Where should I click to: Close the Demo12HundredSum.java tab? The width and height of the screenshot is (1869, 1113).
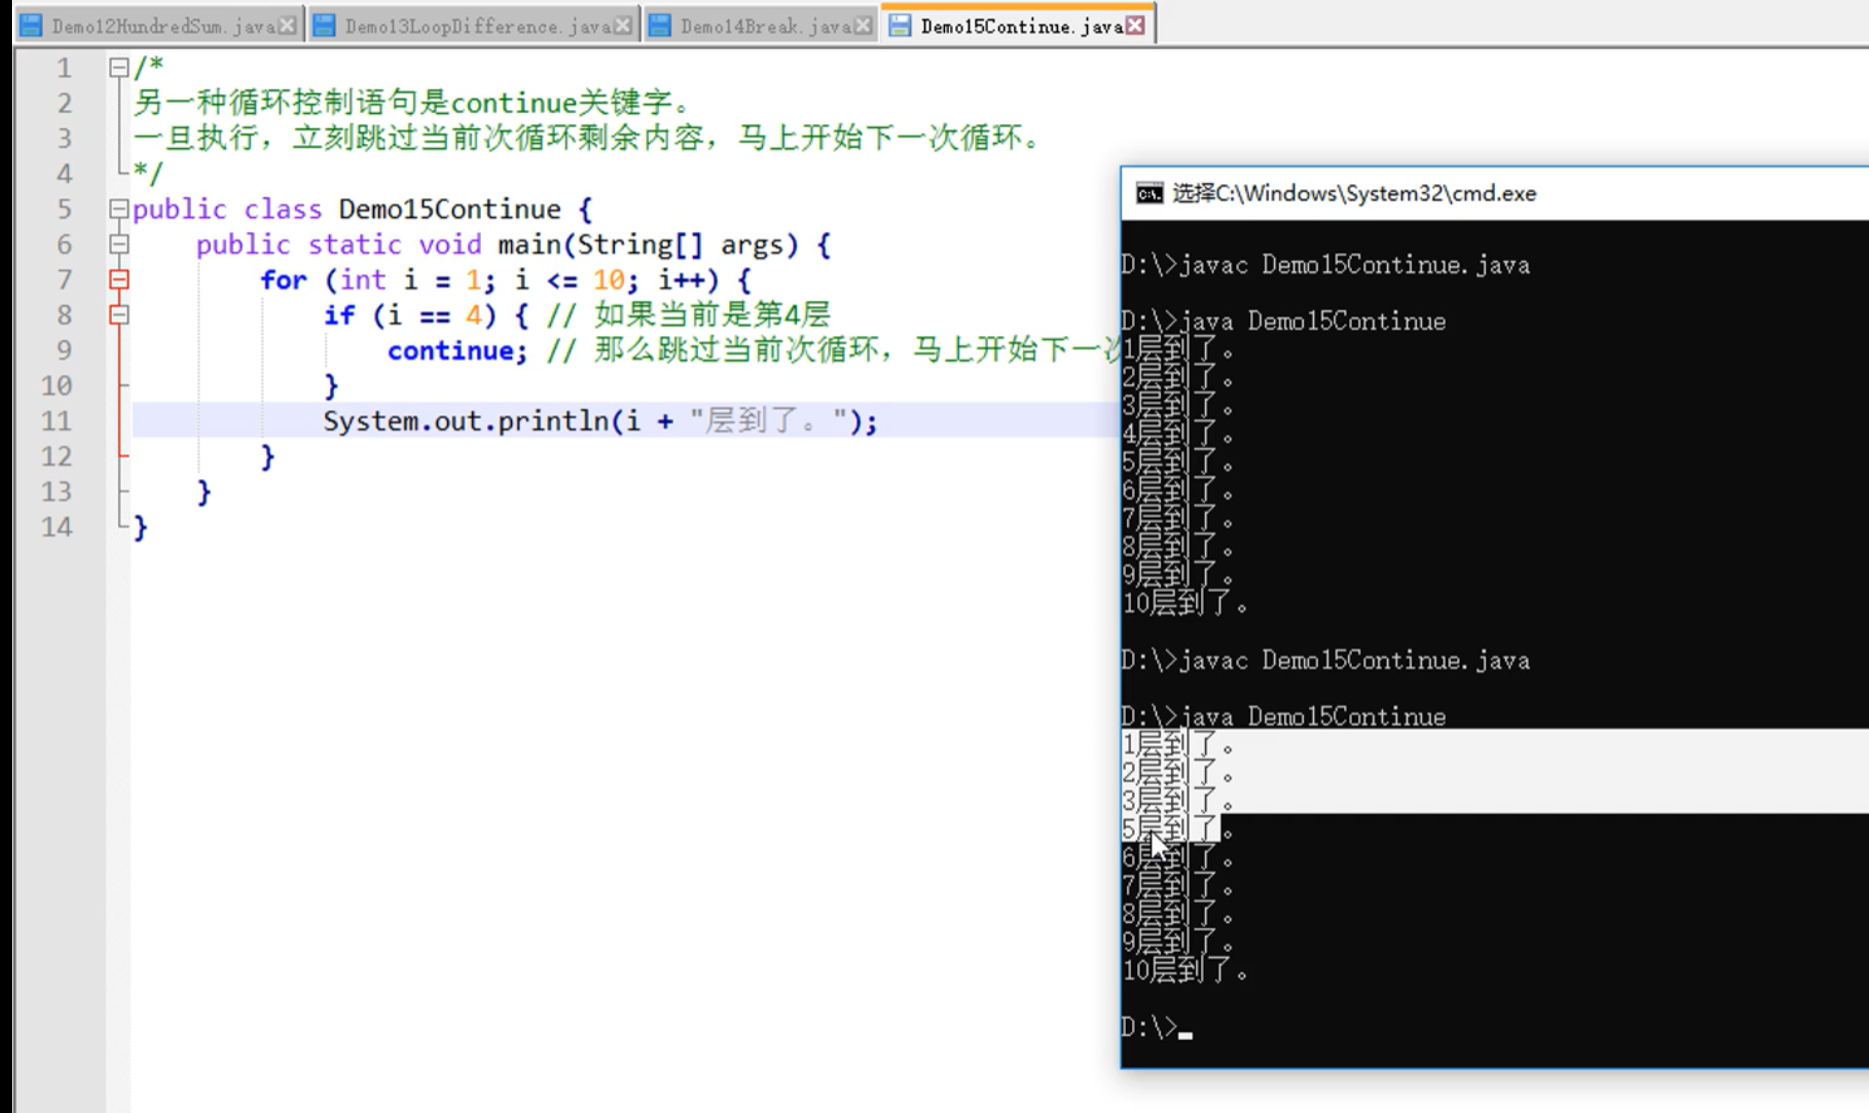click(x=288, y=26)
